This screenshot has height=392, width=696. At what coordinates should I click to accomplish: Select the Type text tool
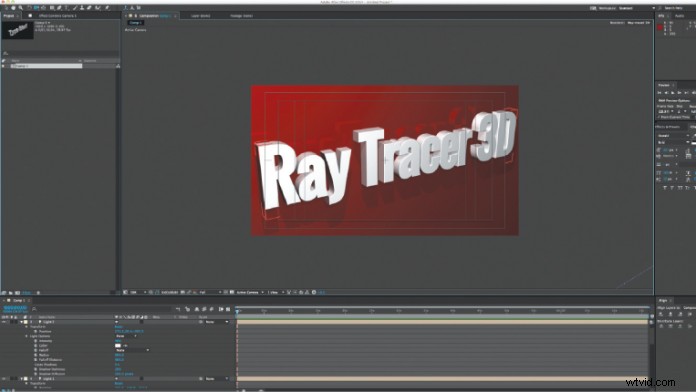(66, 8)
